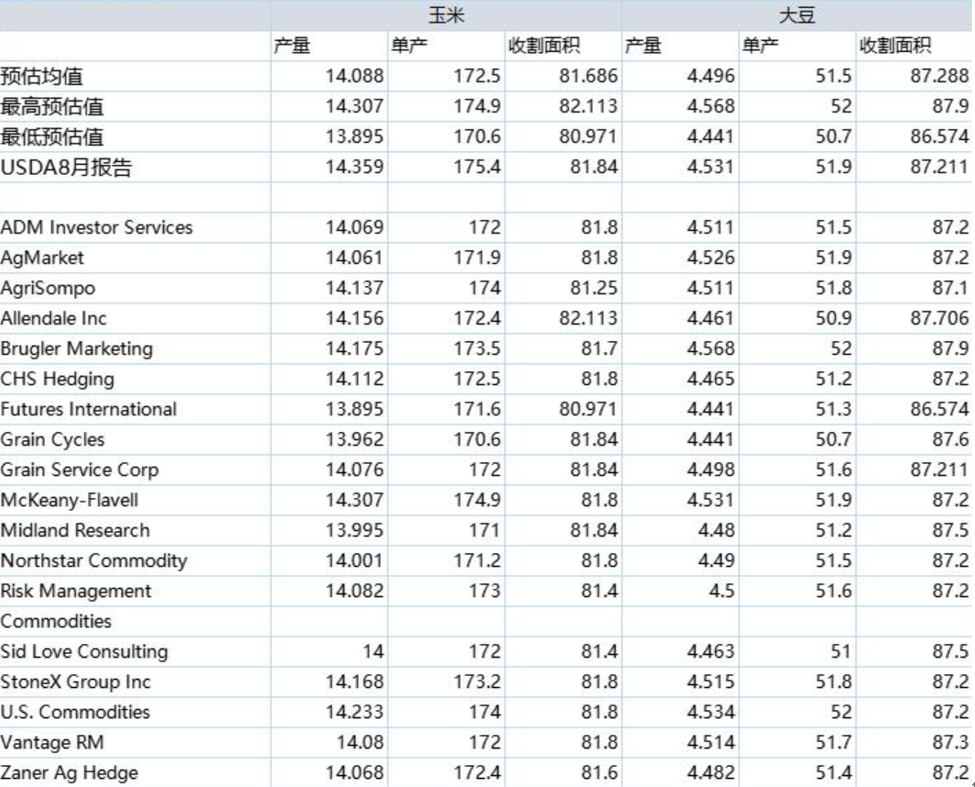The height and width of the screenshot is (787, 975).
Task: Select the AgriSompo row label
Action: point(49,288)
